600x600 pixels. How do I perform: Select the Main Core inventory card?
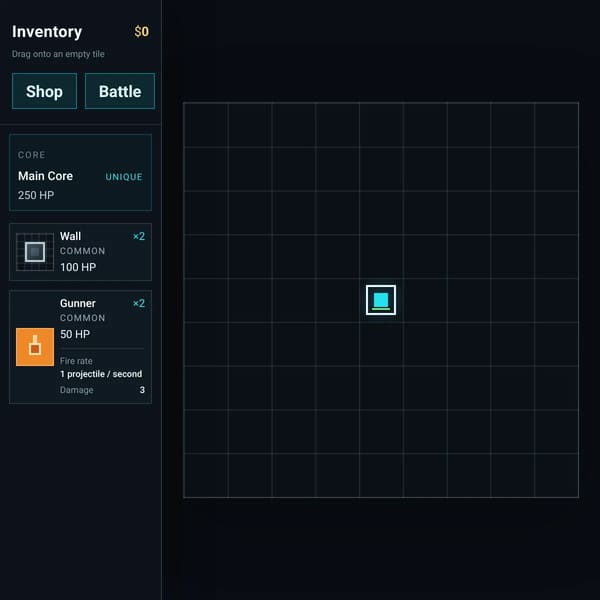(x=80, y=172)
